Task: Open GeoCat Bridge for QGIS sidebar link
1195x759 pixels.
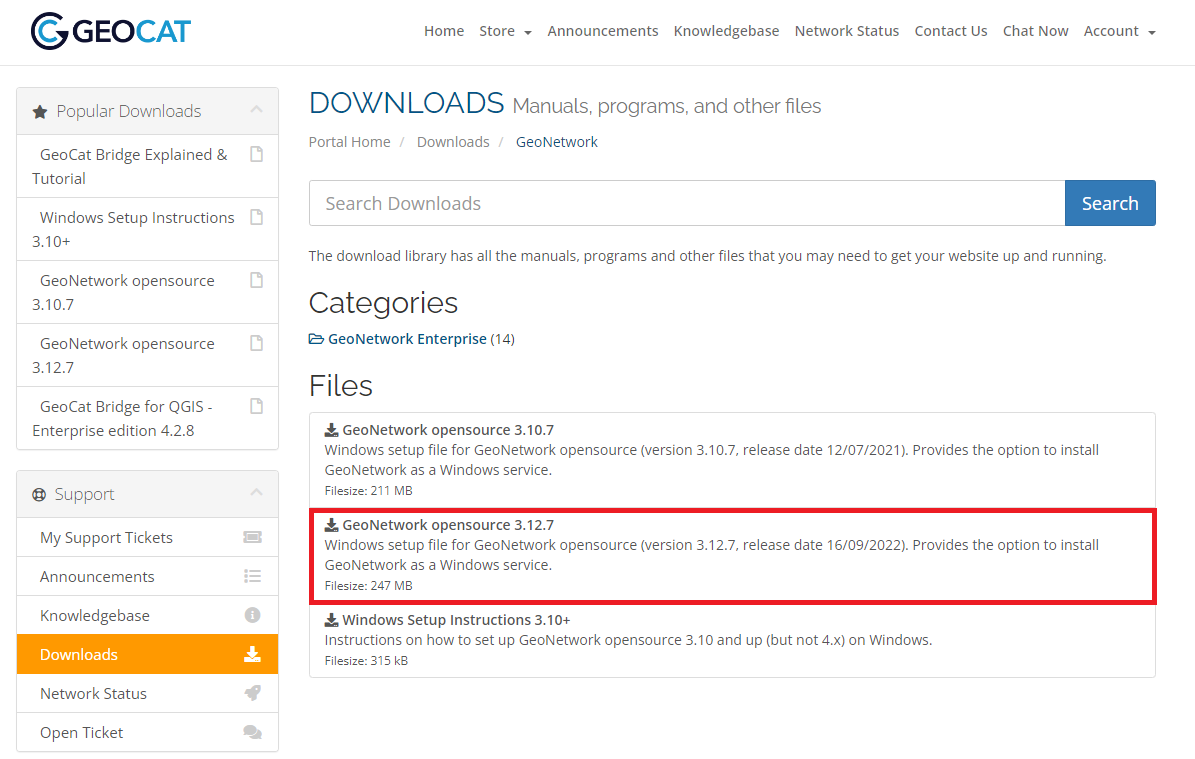Action: pos(148,418)
